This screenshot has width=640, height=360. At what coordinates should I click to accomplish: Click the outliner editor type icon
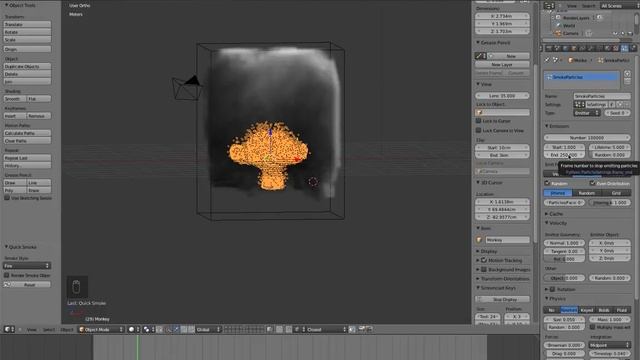[x=549, y=6]
